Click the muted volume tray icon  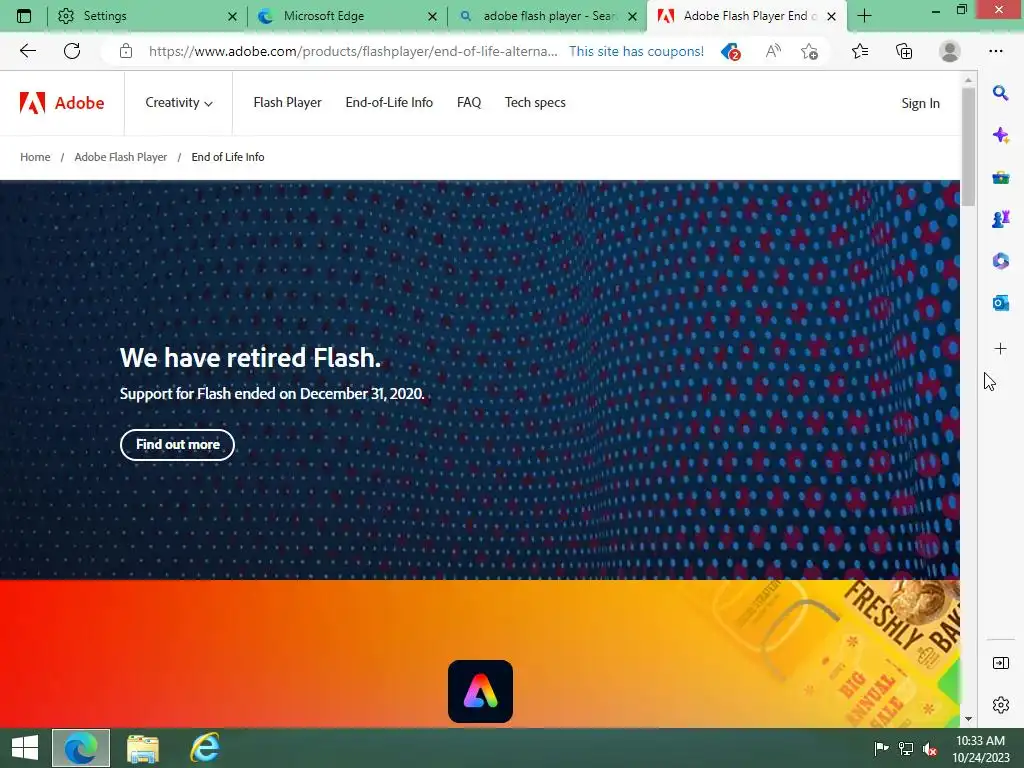(930, 748)
